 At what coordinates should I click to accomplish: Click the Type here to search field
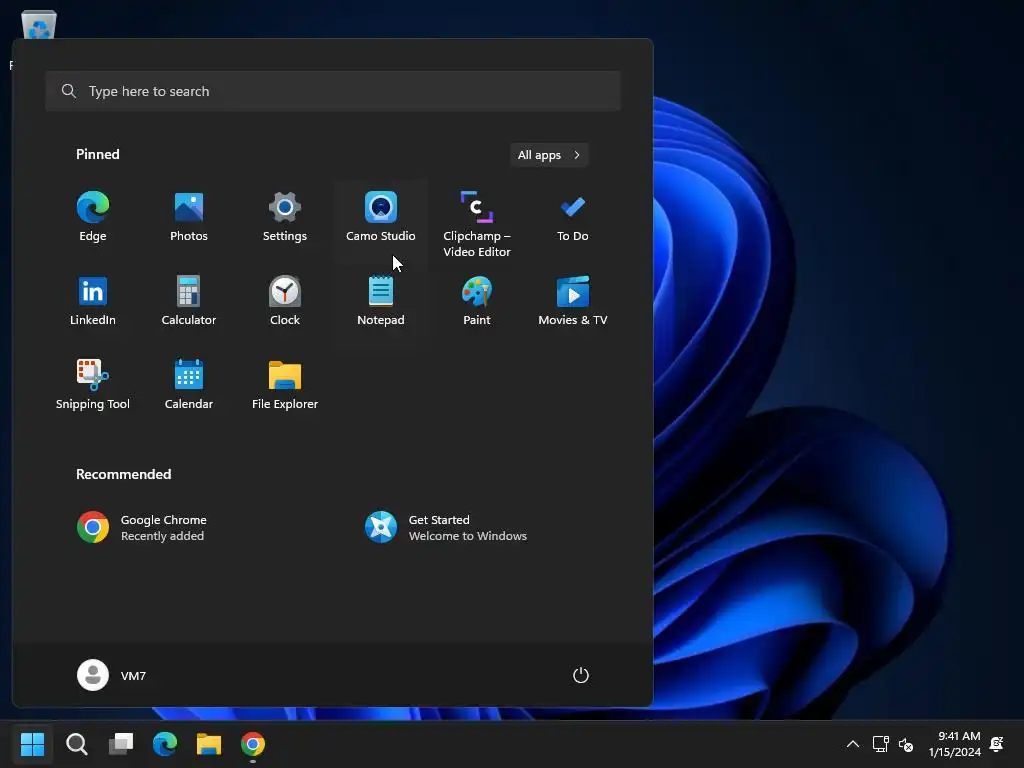(x=333, y=91)
